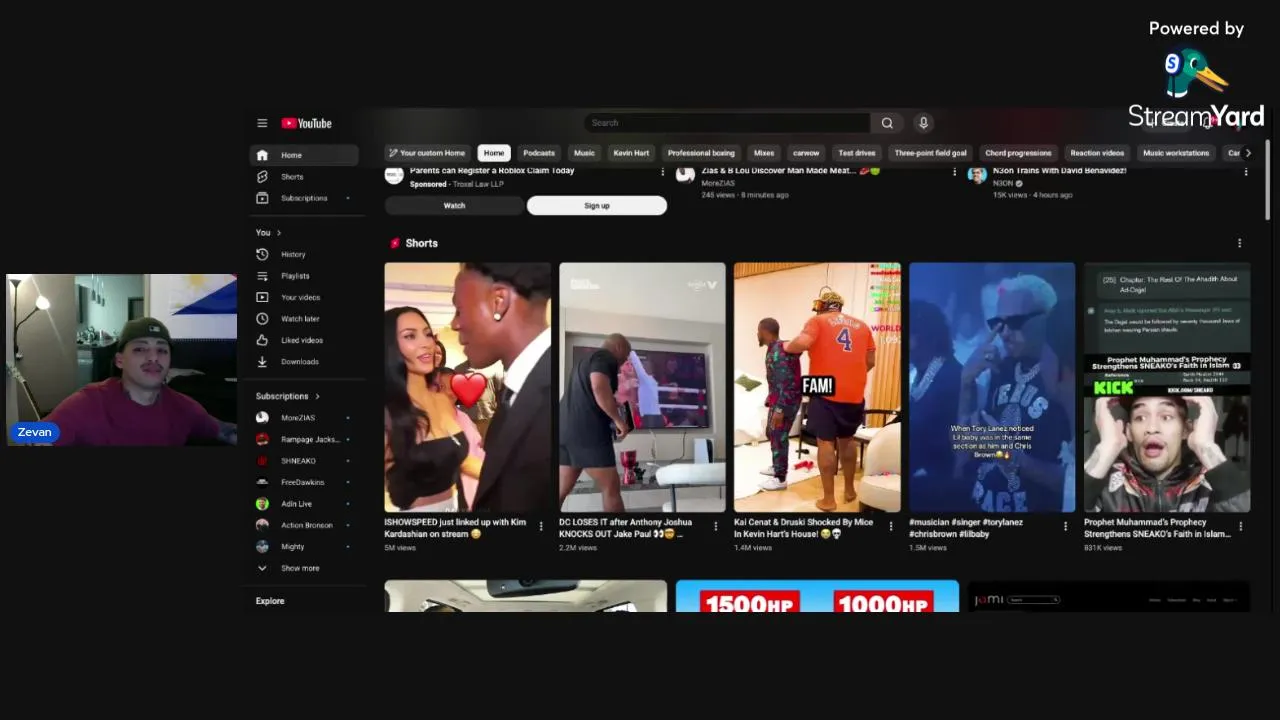
Task: Play the SNEAKO Prophecy short thumbnail
Action: point(1167,388)
